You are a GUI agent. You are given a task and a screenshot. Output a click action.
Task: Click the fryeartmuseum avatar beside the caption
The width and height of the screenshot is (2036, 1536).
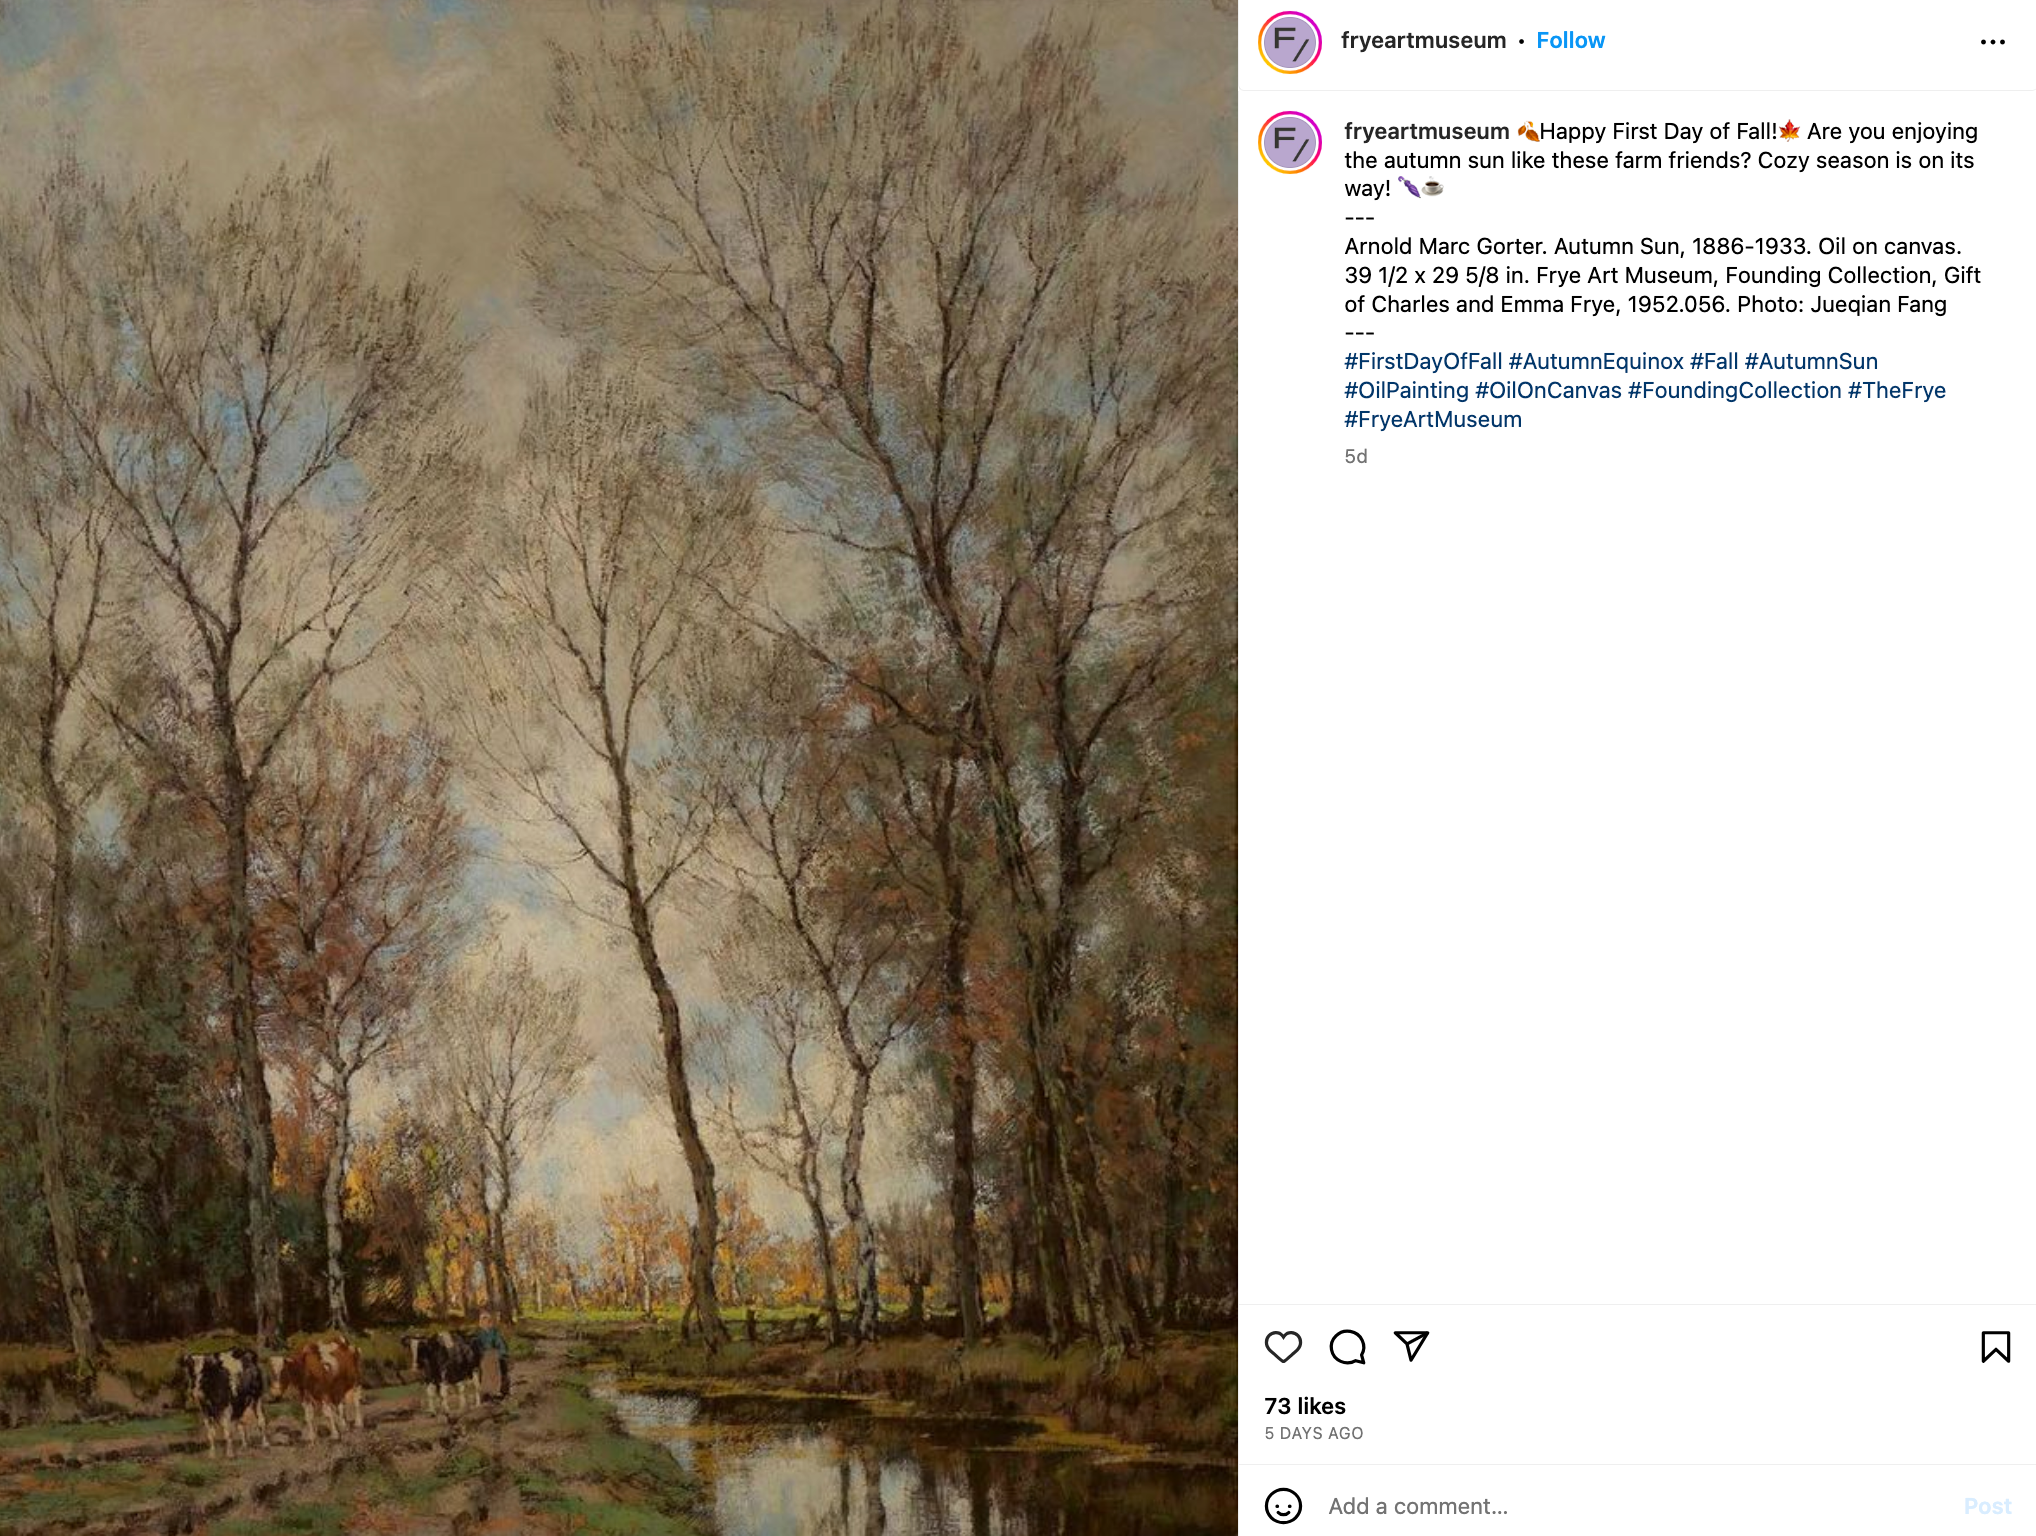(x=1290, y=142)
